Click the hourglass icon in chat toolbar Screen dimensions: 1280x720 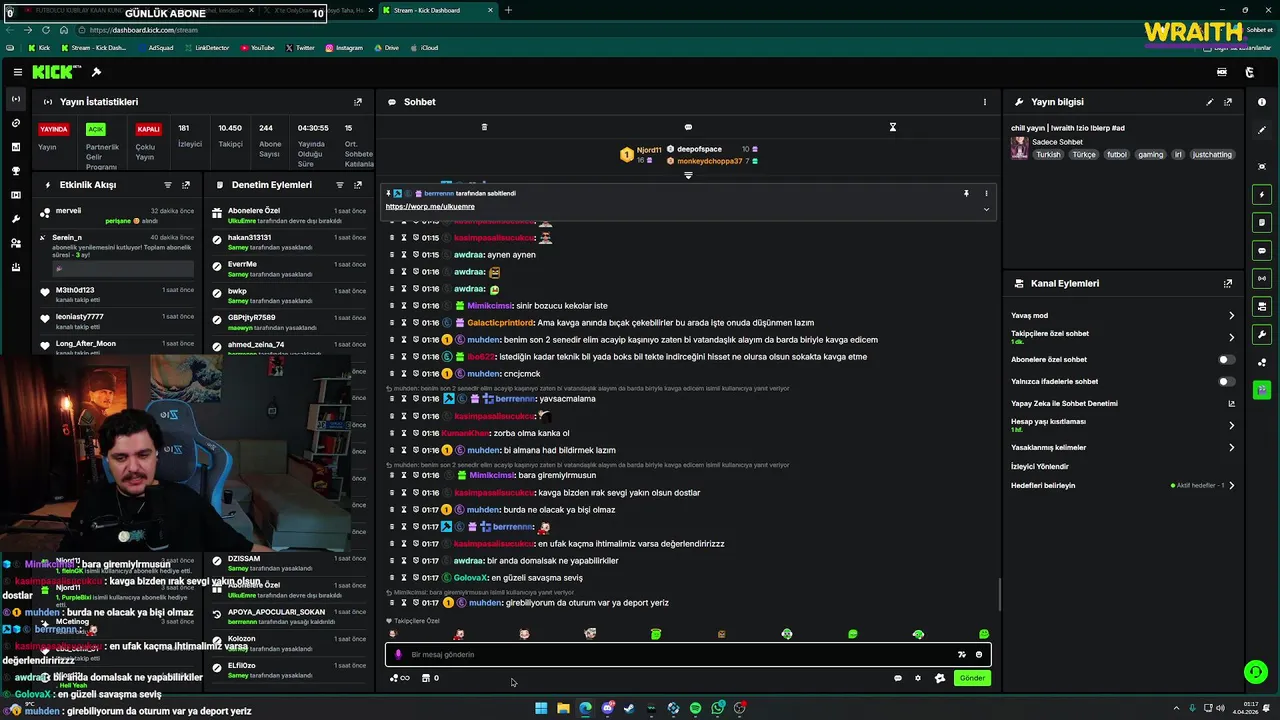point(893,127)
